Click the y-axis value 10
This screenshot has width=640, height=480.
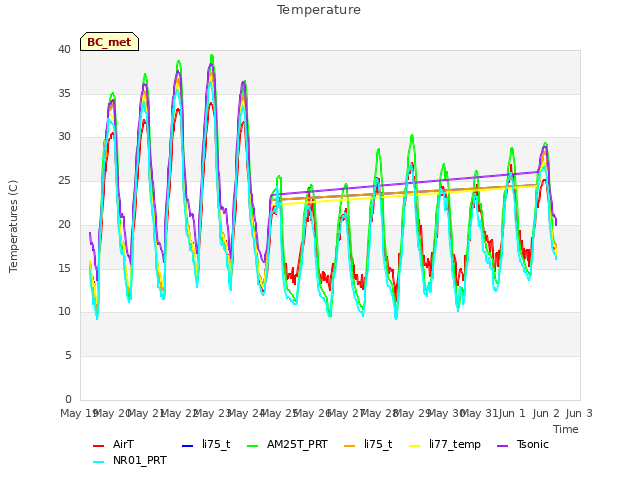click(x=64, y=312)
